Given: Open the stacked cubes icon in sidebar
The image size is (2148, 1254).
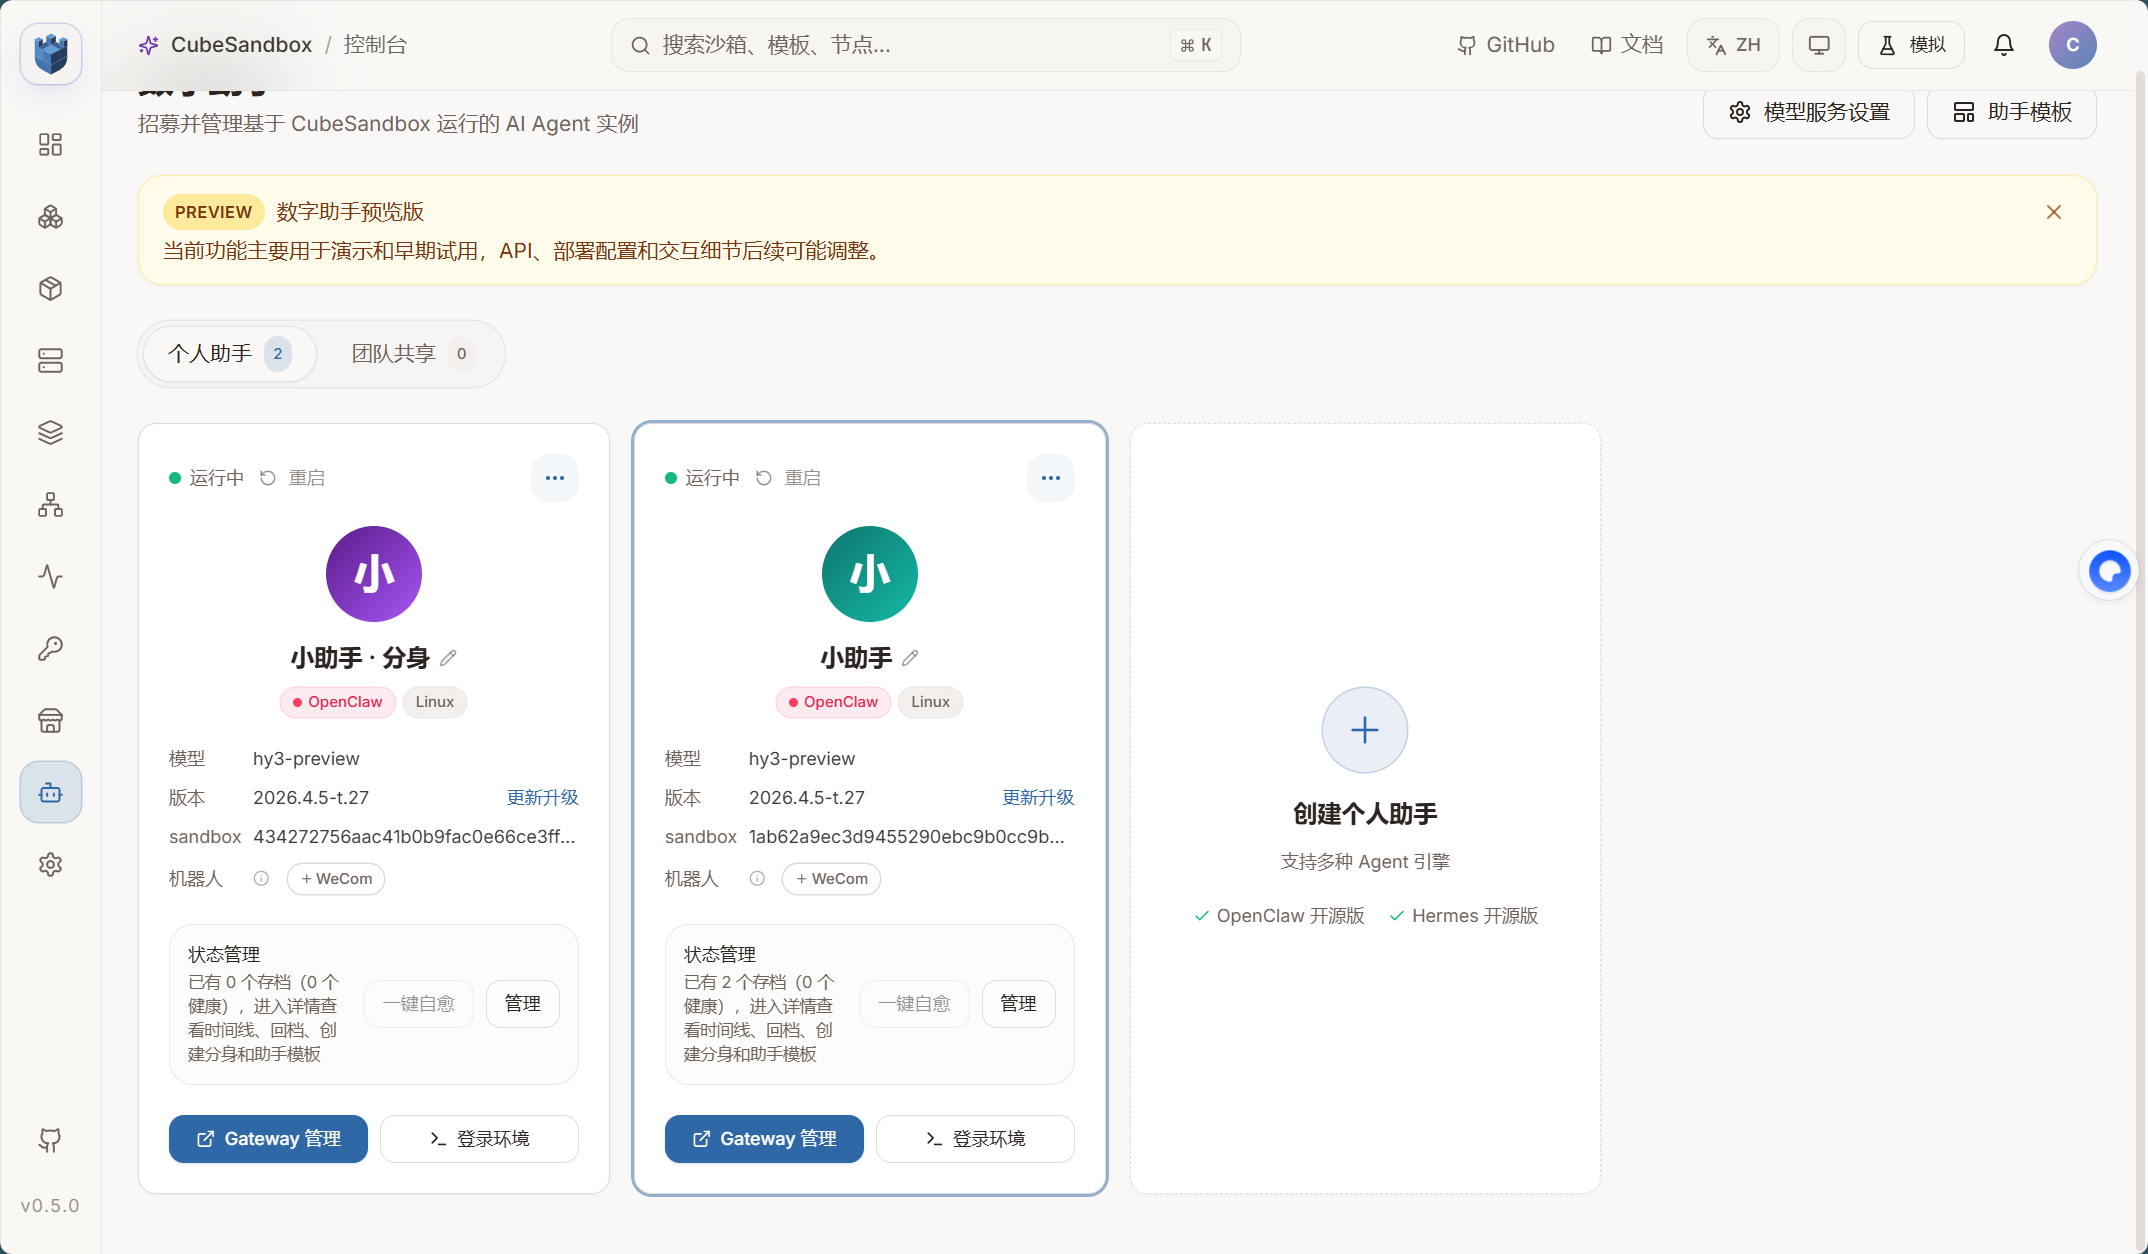Looking at the screenshot, I should pyautogui.click(x=51, y=217).
